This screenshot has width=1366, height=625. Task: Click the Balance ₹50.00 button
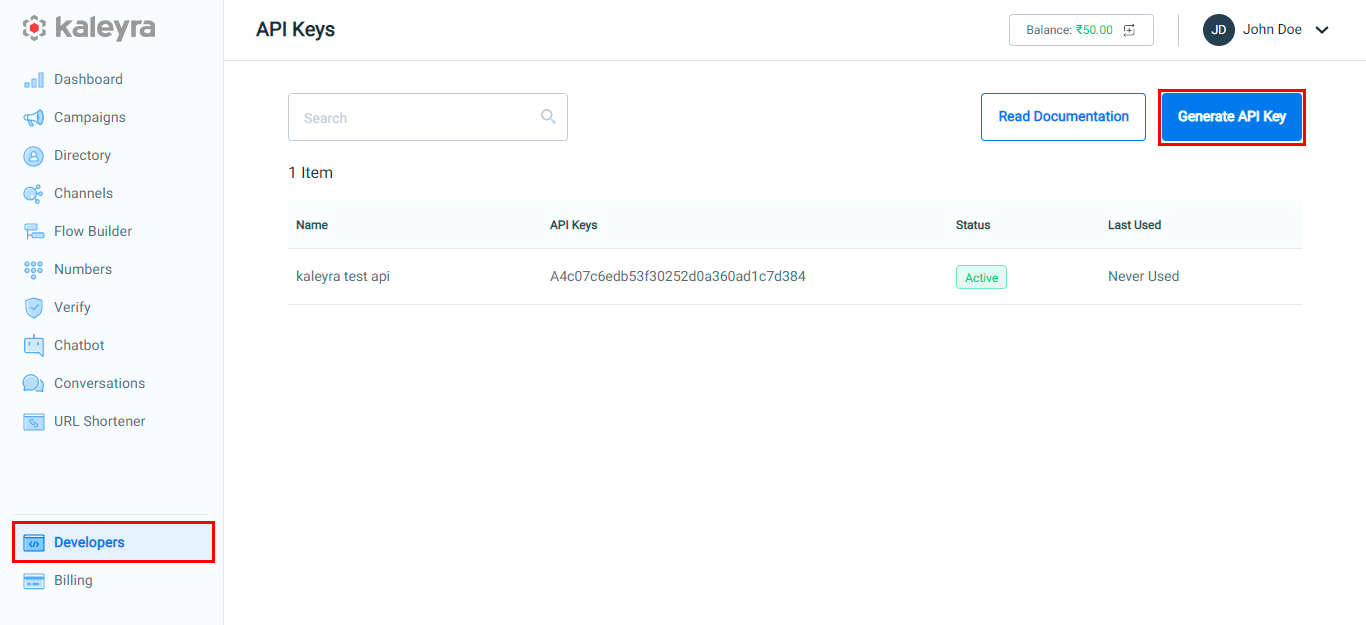pos(1081,30)
